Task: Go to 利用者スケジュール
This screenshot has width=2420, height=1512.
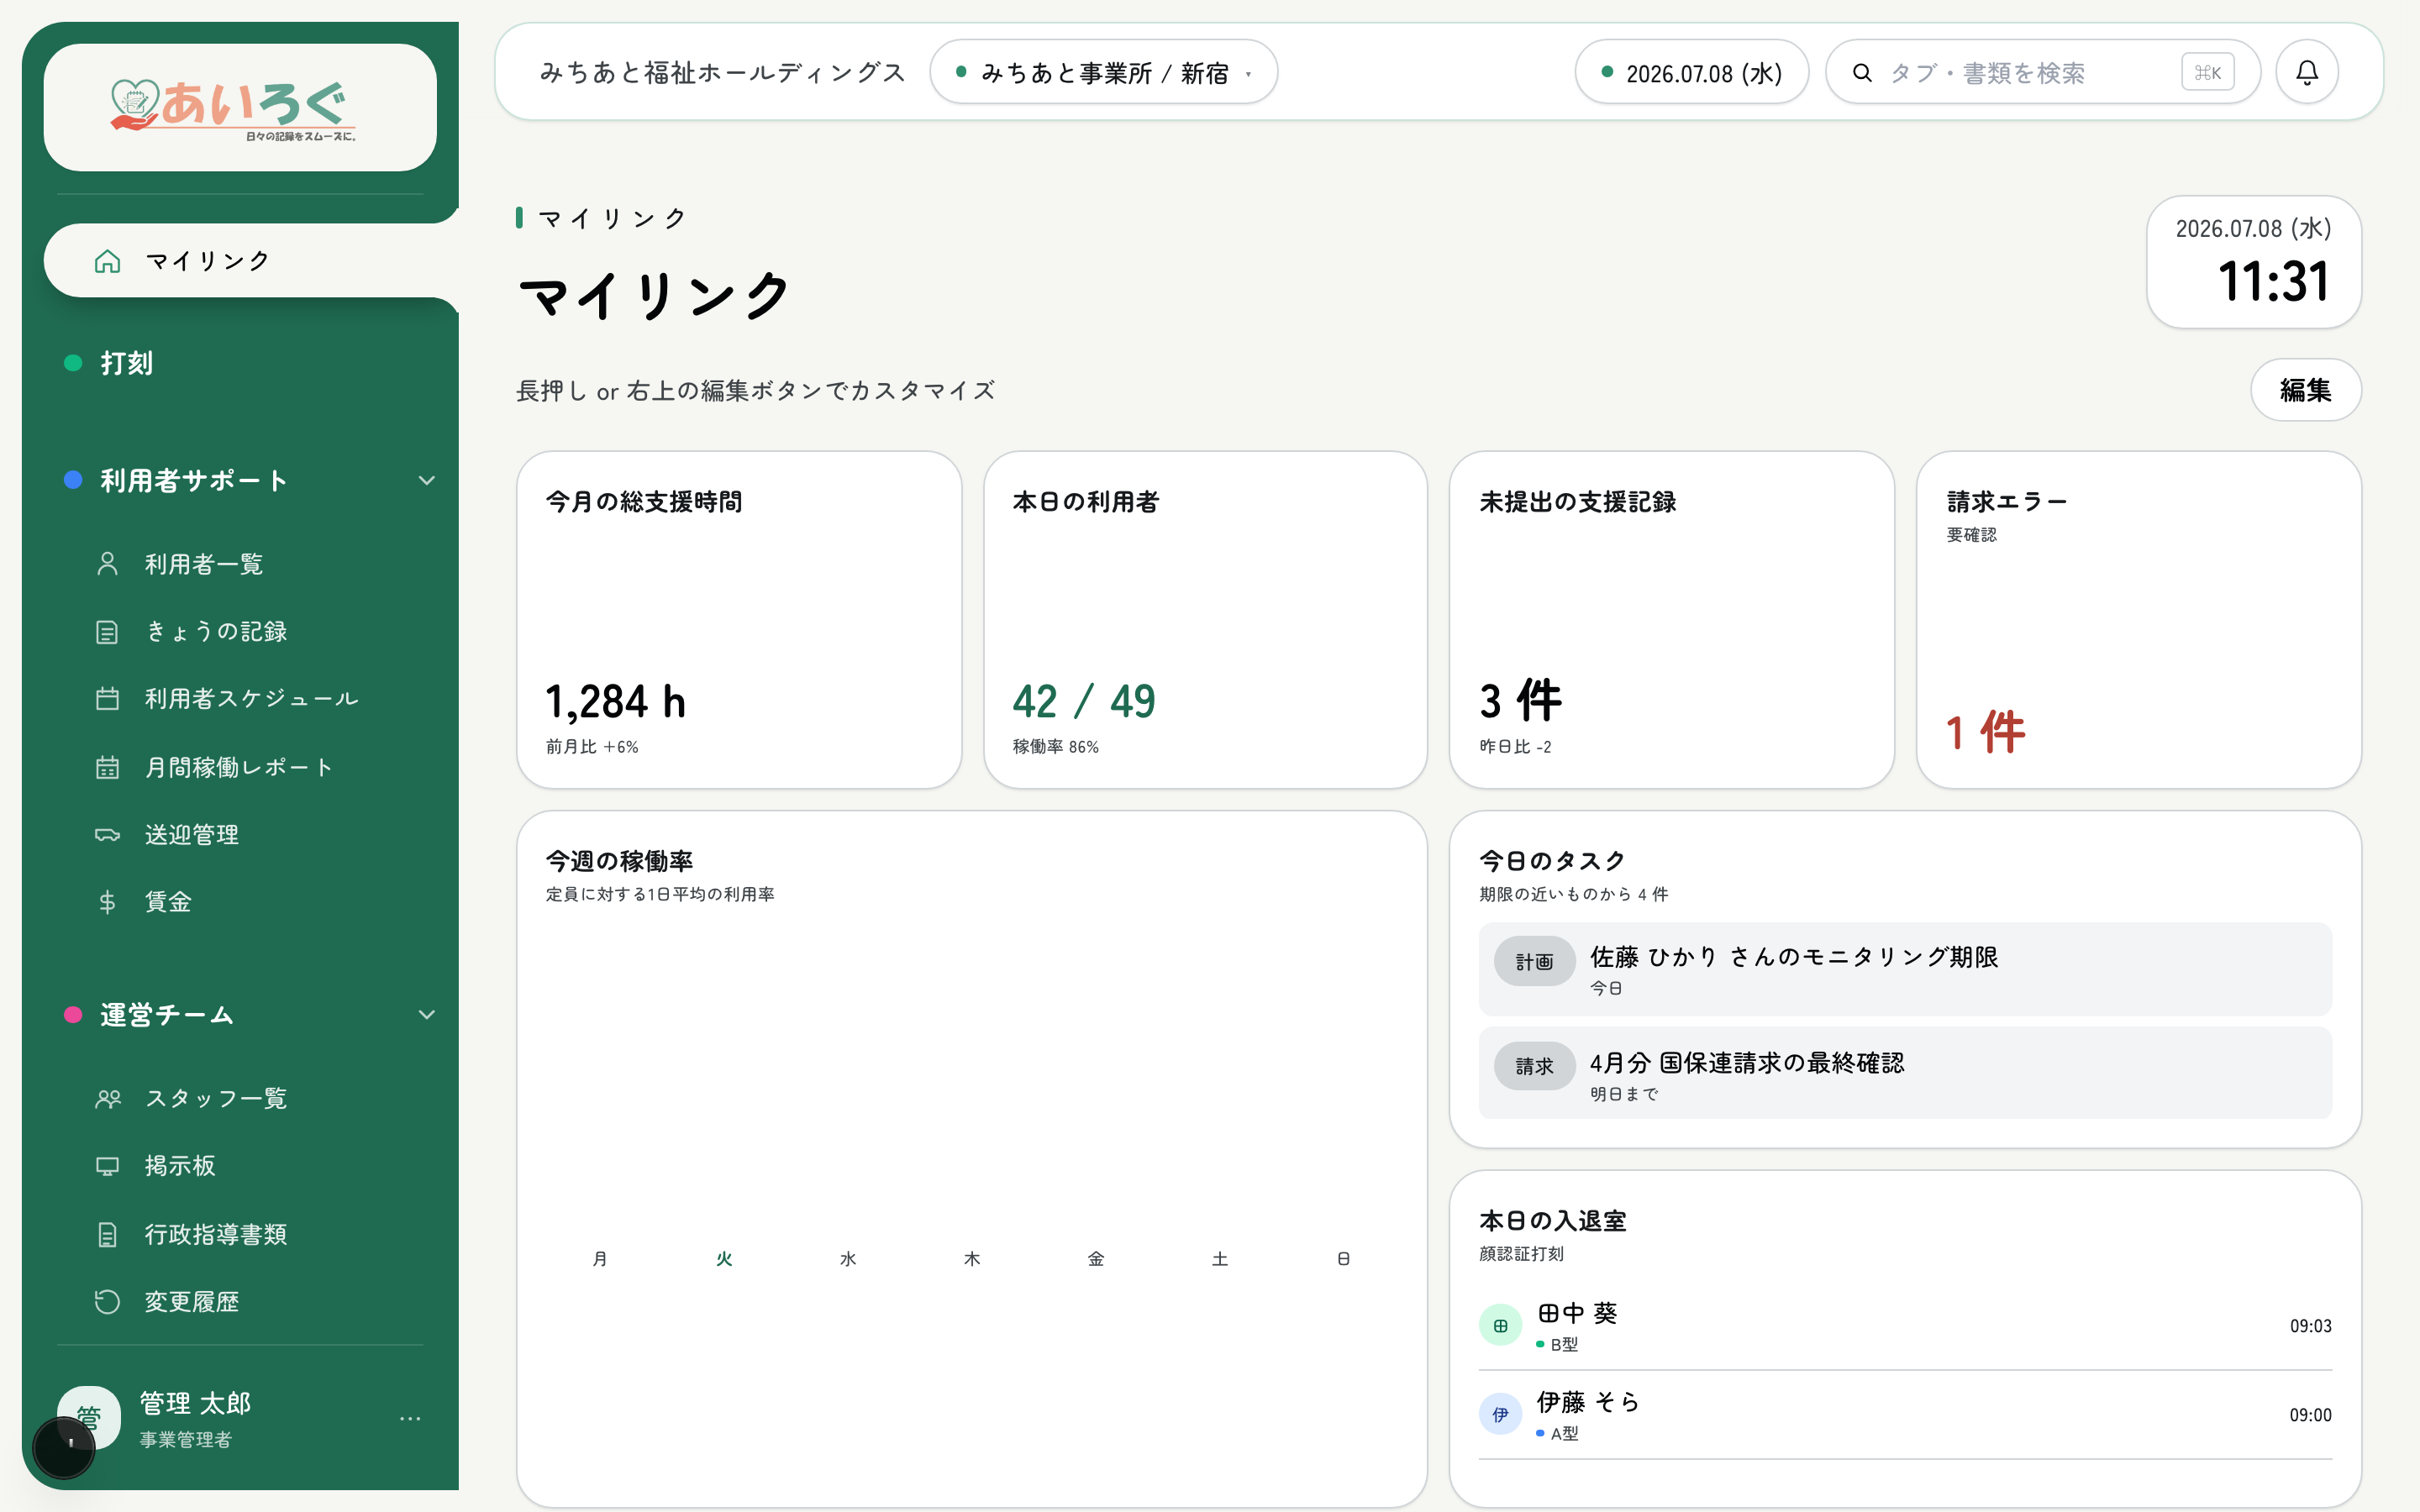Action: coord(251,698)
